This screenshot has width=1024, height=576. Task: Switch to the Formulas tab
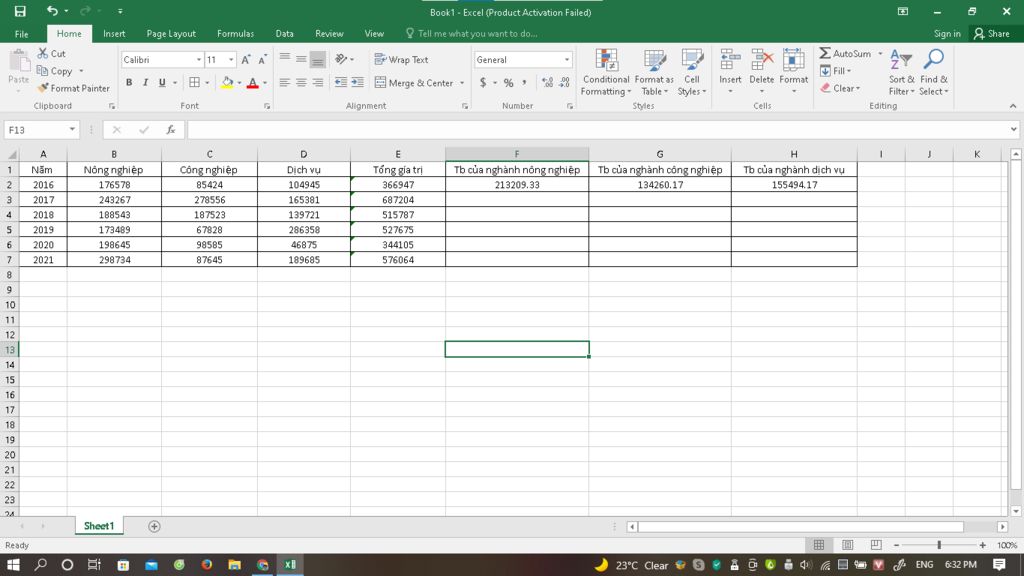click(235, 34)
